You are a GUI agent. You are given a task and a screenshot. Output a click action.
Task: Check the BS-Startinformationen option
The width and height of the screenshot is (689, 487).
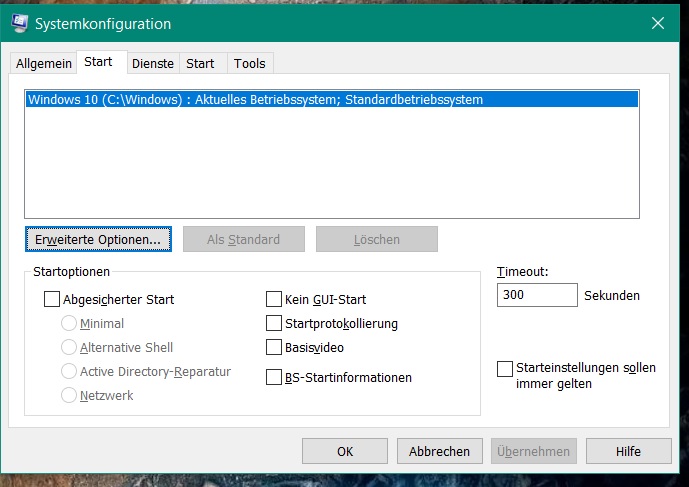(274, 377)
